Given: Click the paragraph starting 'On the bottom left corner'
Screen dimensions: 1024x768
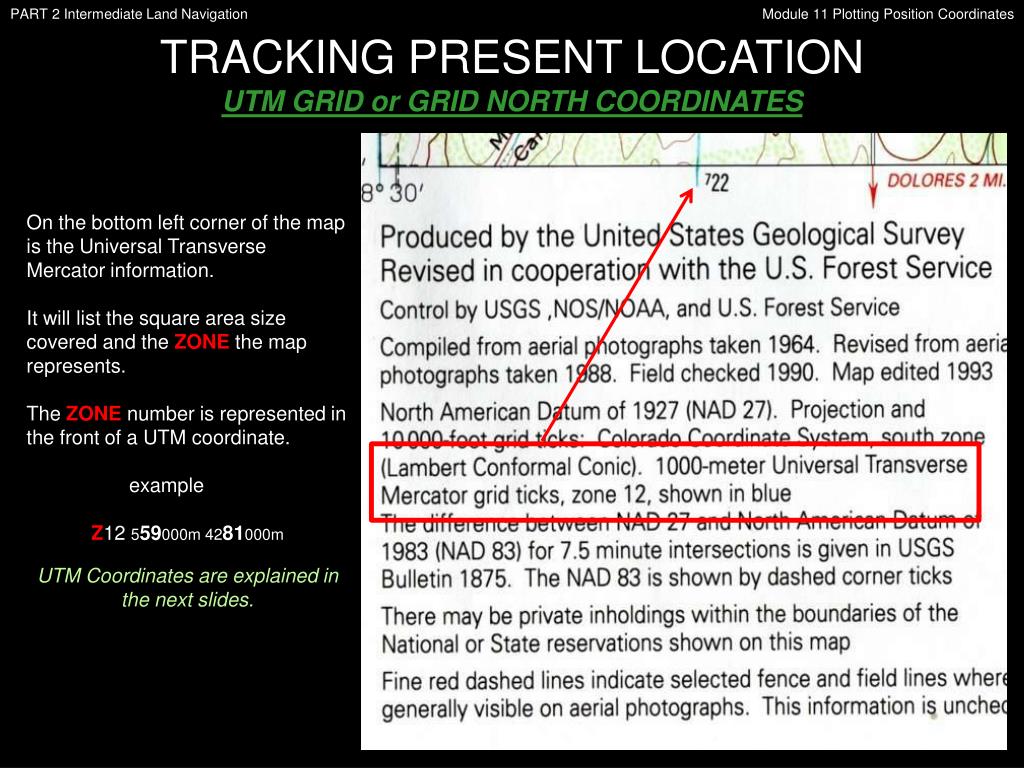Looking at the screenshot, I should pyautogui.click(x=185, y=246).
